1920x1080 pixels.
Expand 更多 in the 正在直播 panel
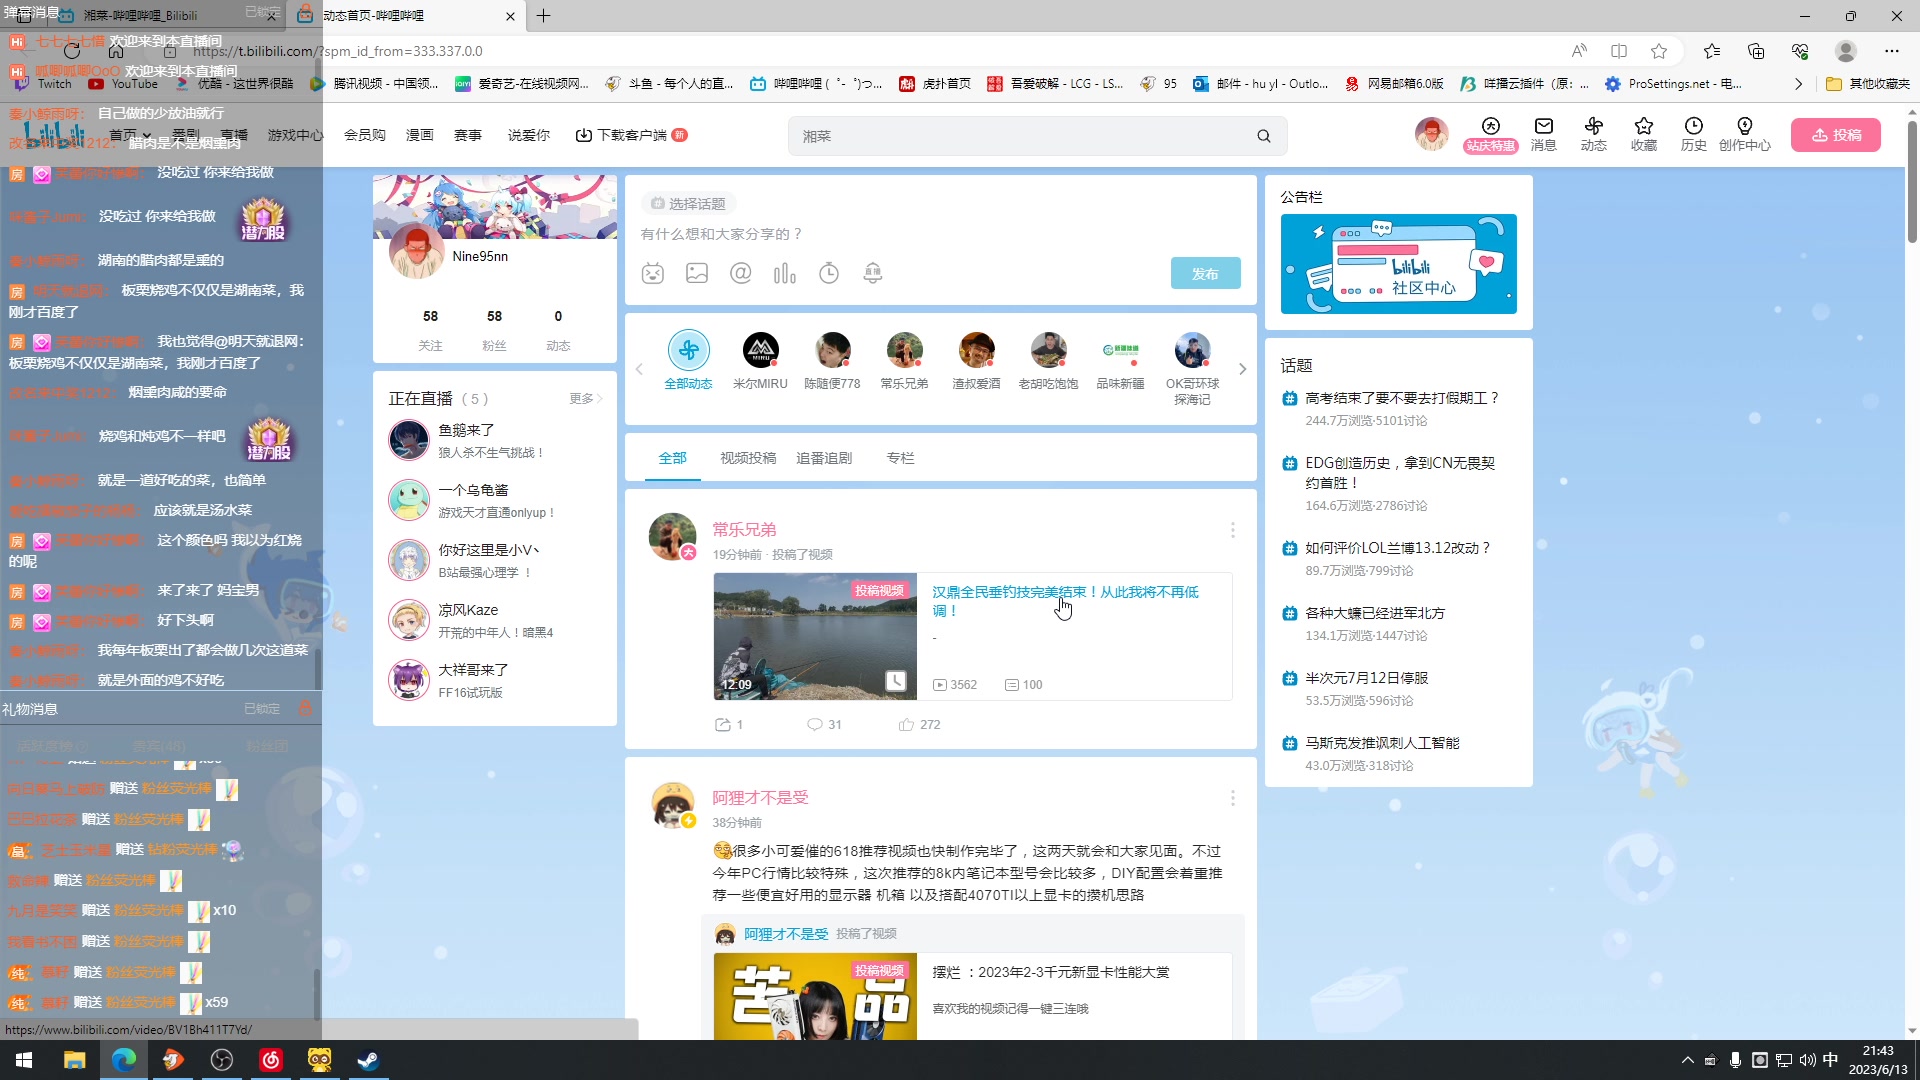(585, 399)
